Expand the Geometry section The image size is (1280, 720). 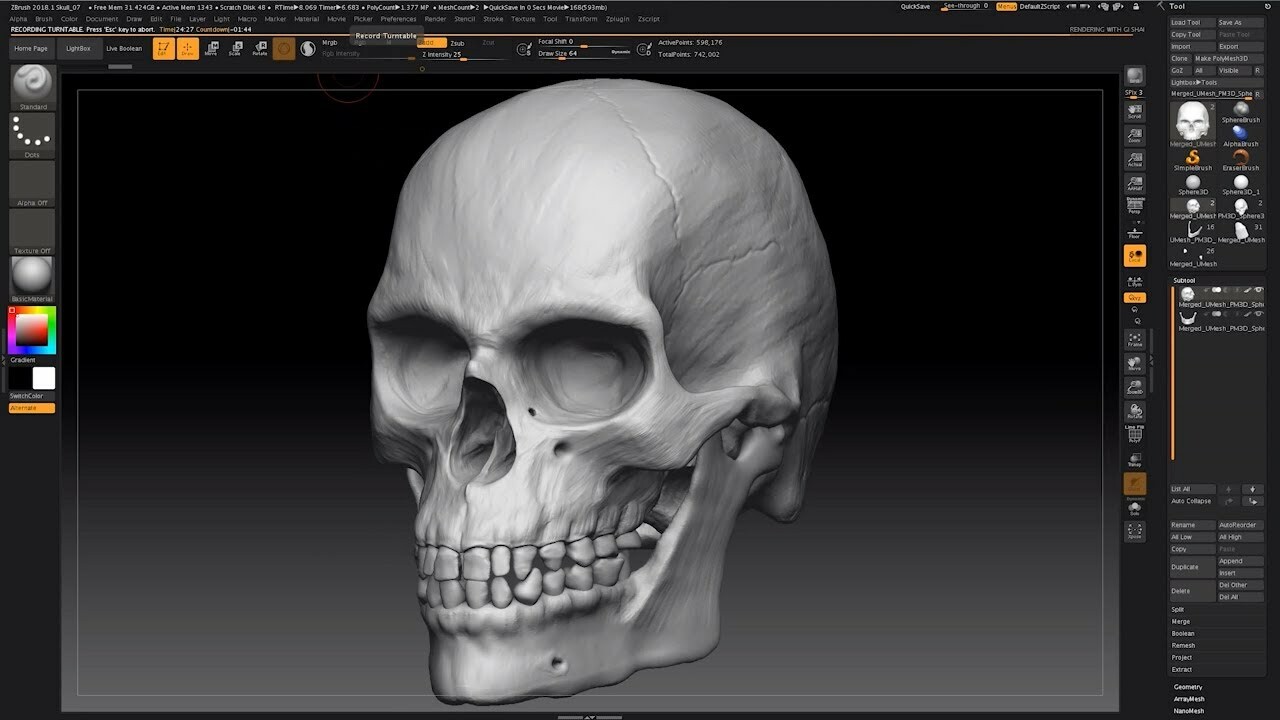pos(1186,687)
